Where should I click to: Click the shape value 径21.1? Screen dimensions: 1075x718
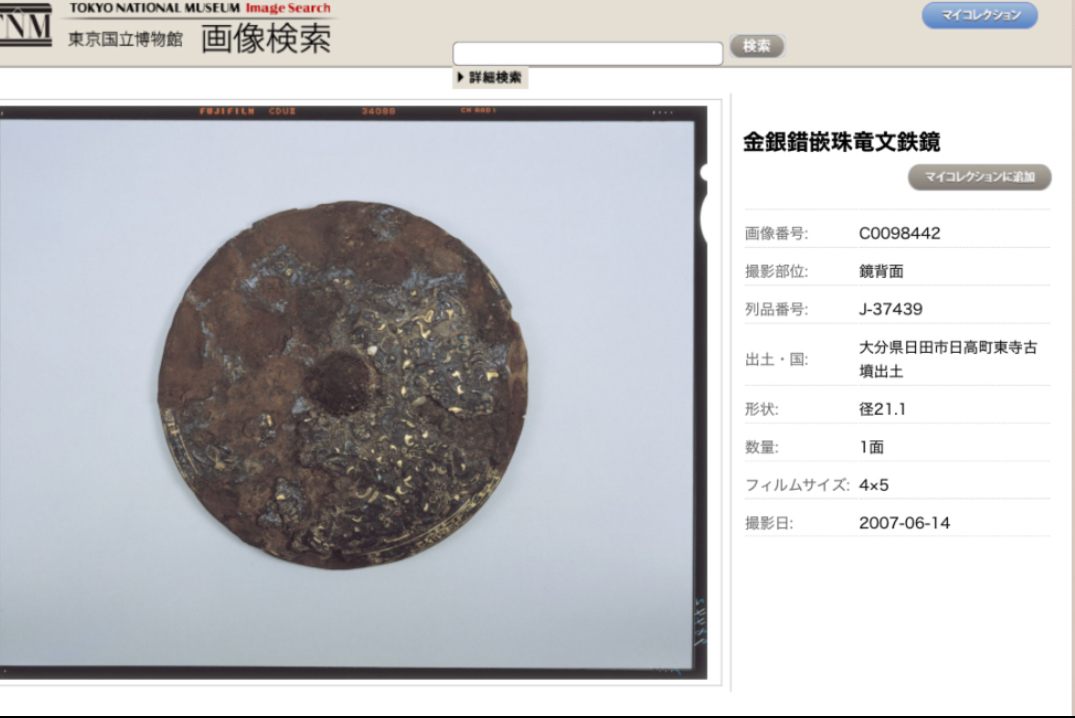pos(882,409)
